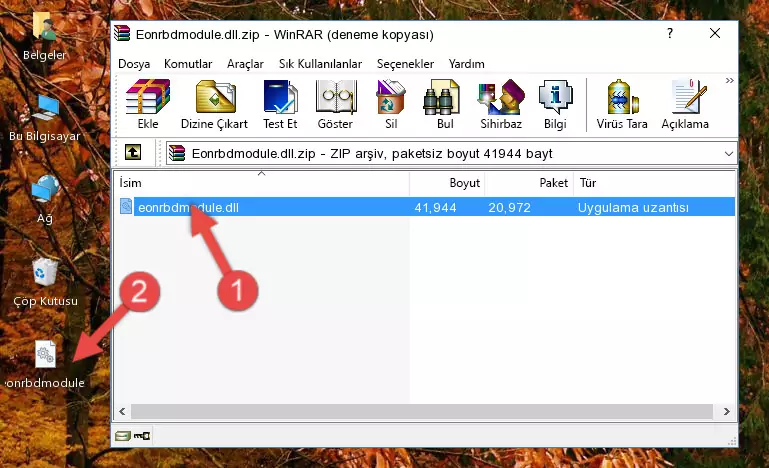
Task: Click the WinRAR title bar help question mark
Action: tap(670, 33)
